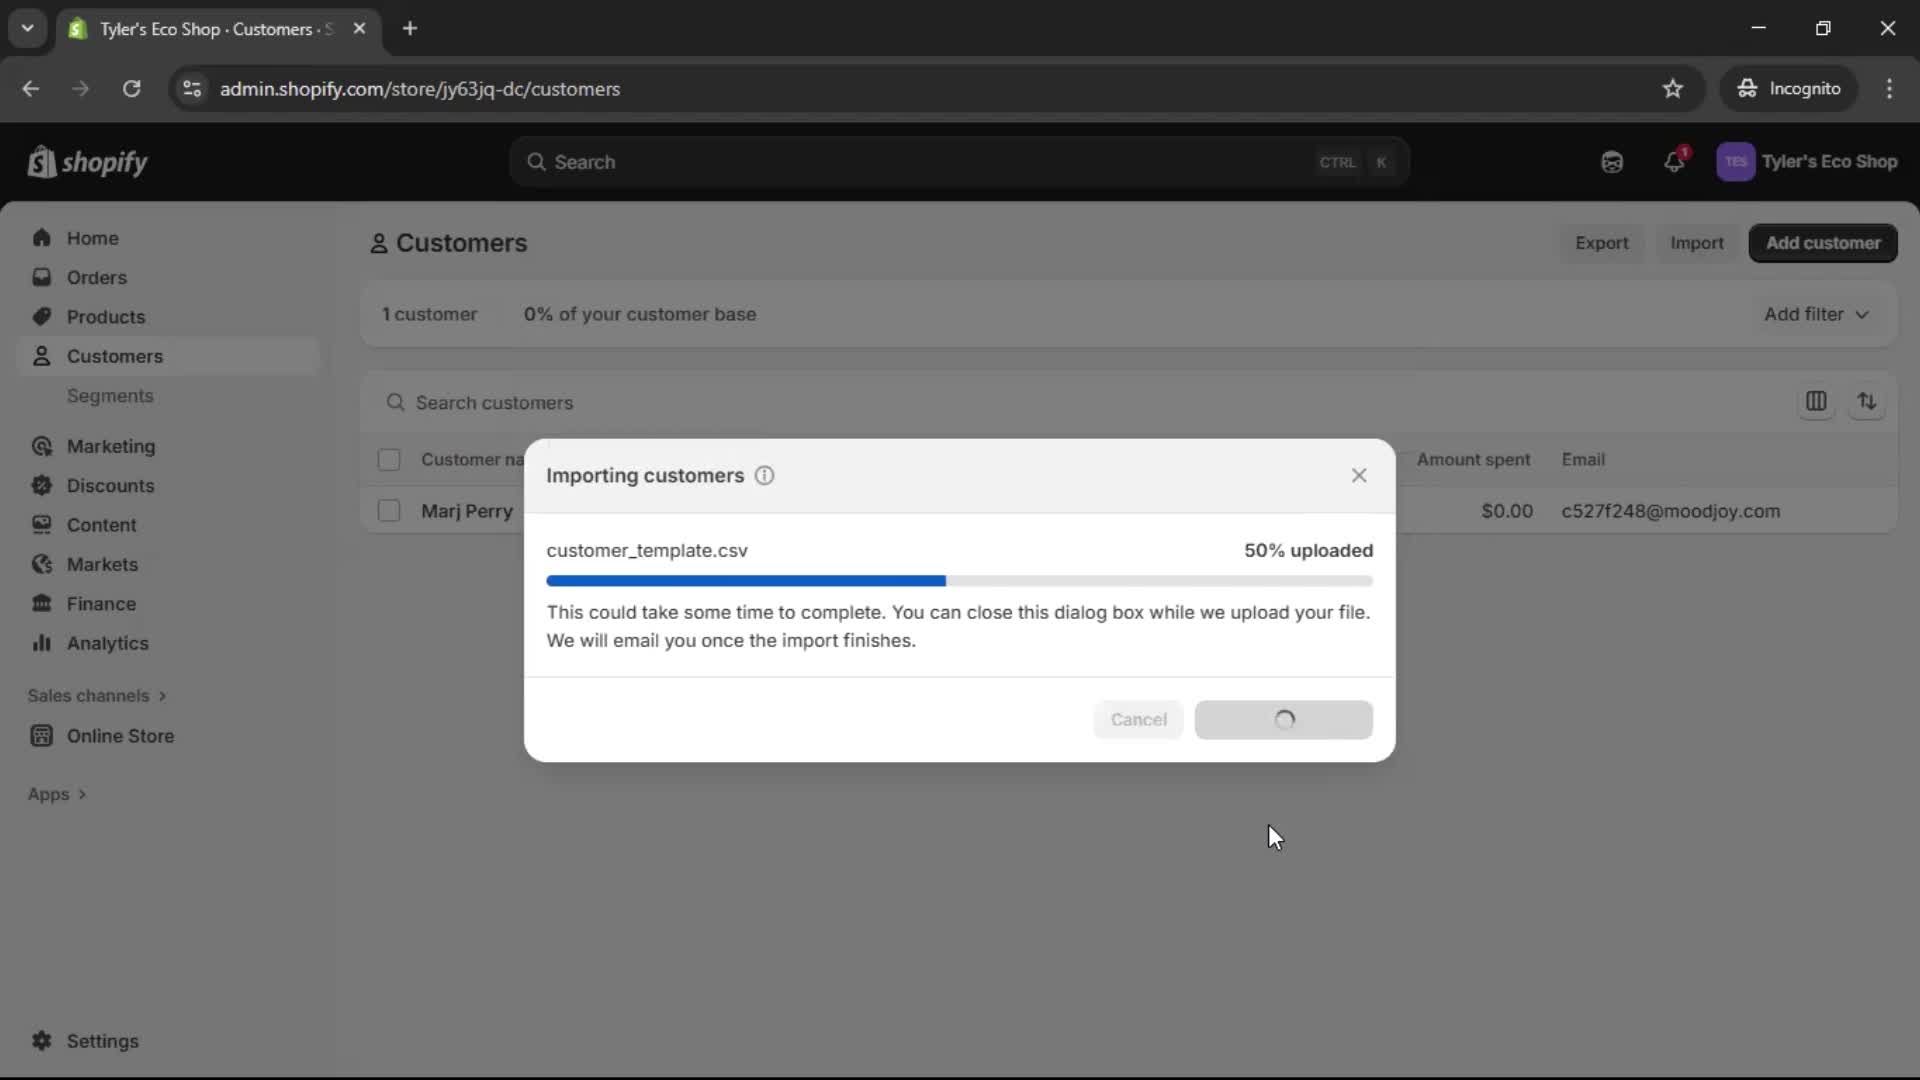Click the sort customers icon
This screenshot has width=1920, height=1080.
1868,402
